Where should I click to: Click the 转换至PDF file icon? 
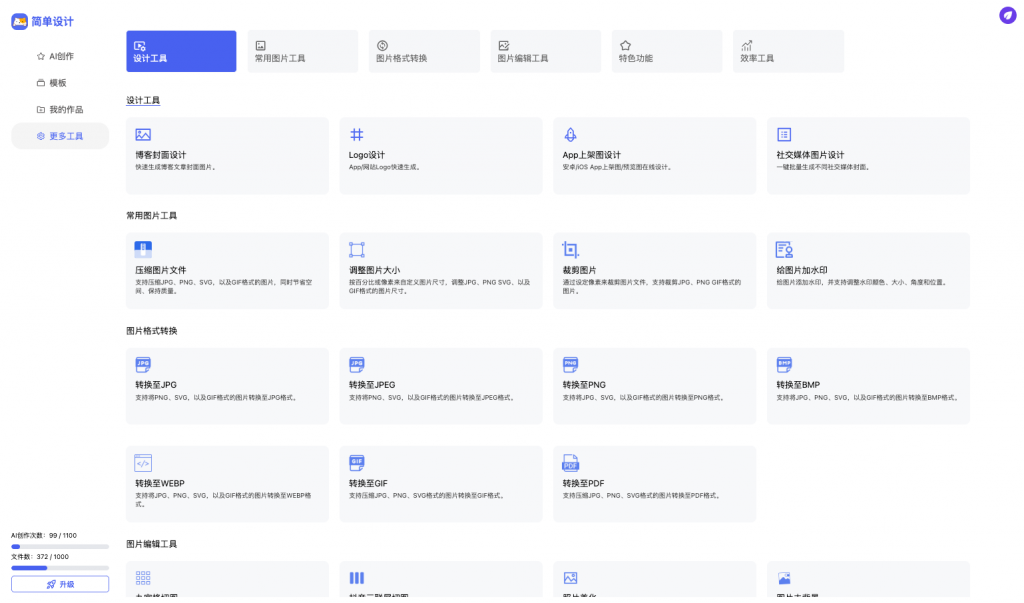coord(570,463)
